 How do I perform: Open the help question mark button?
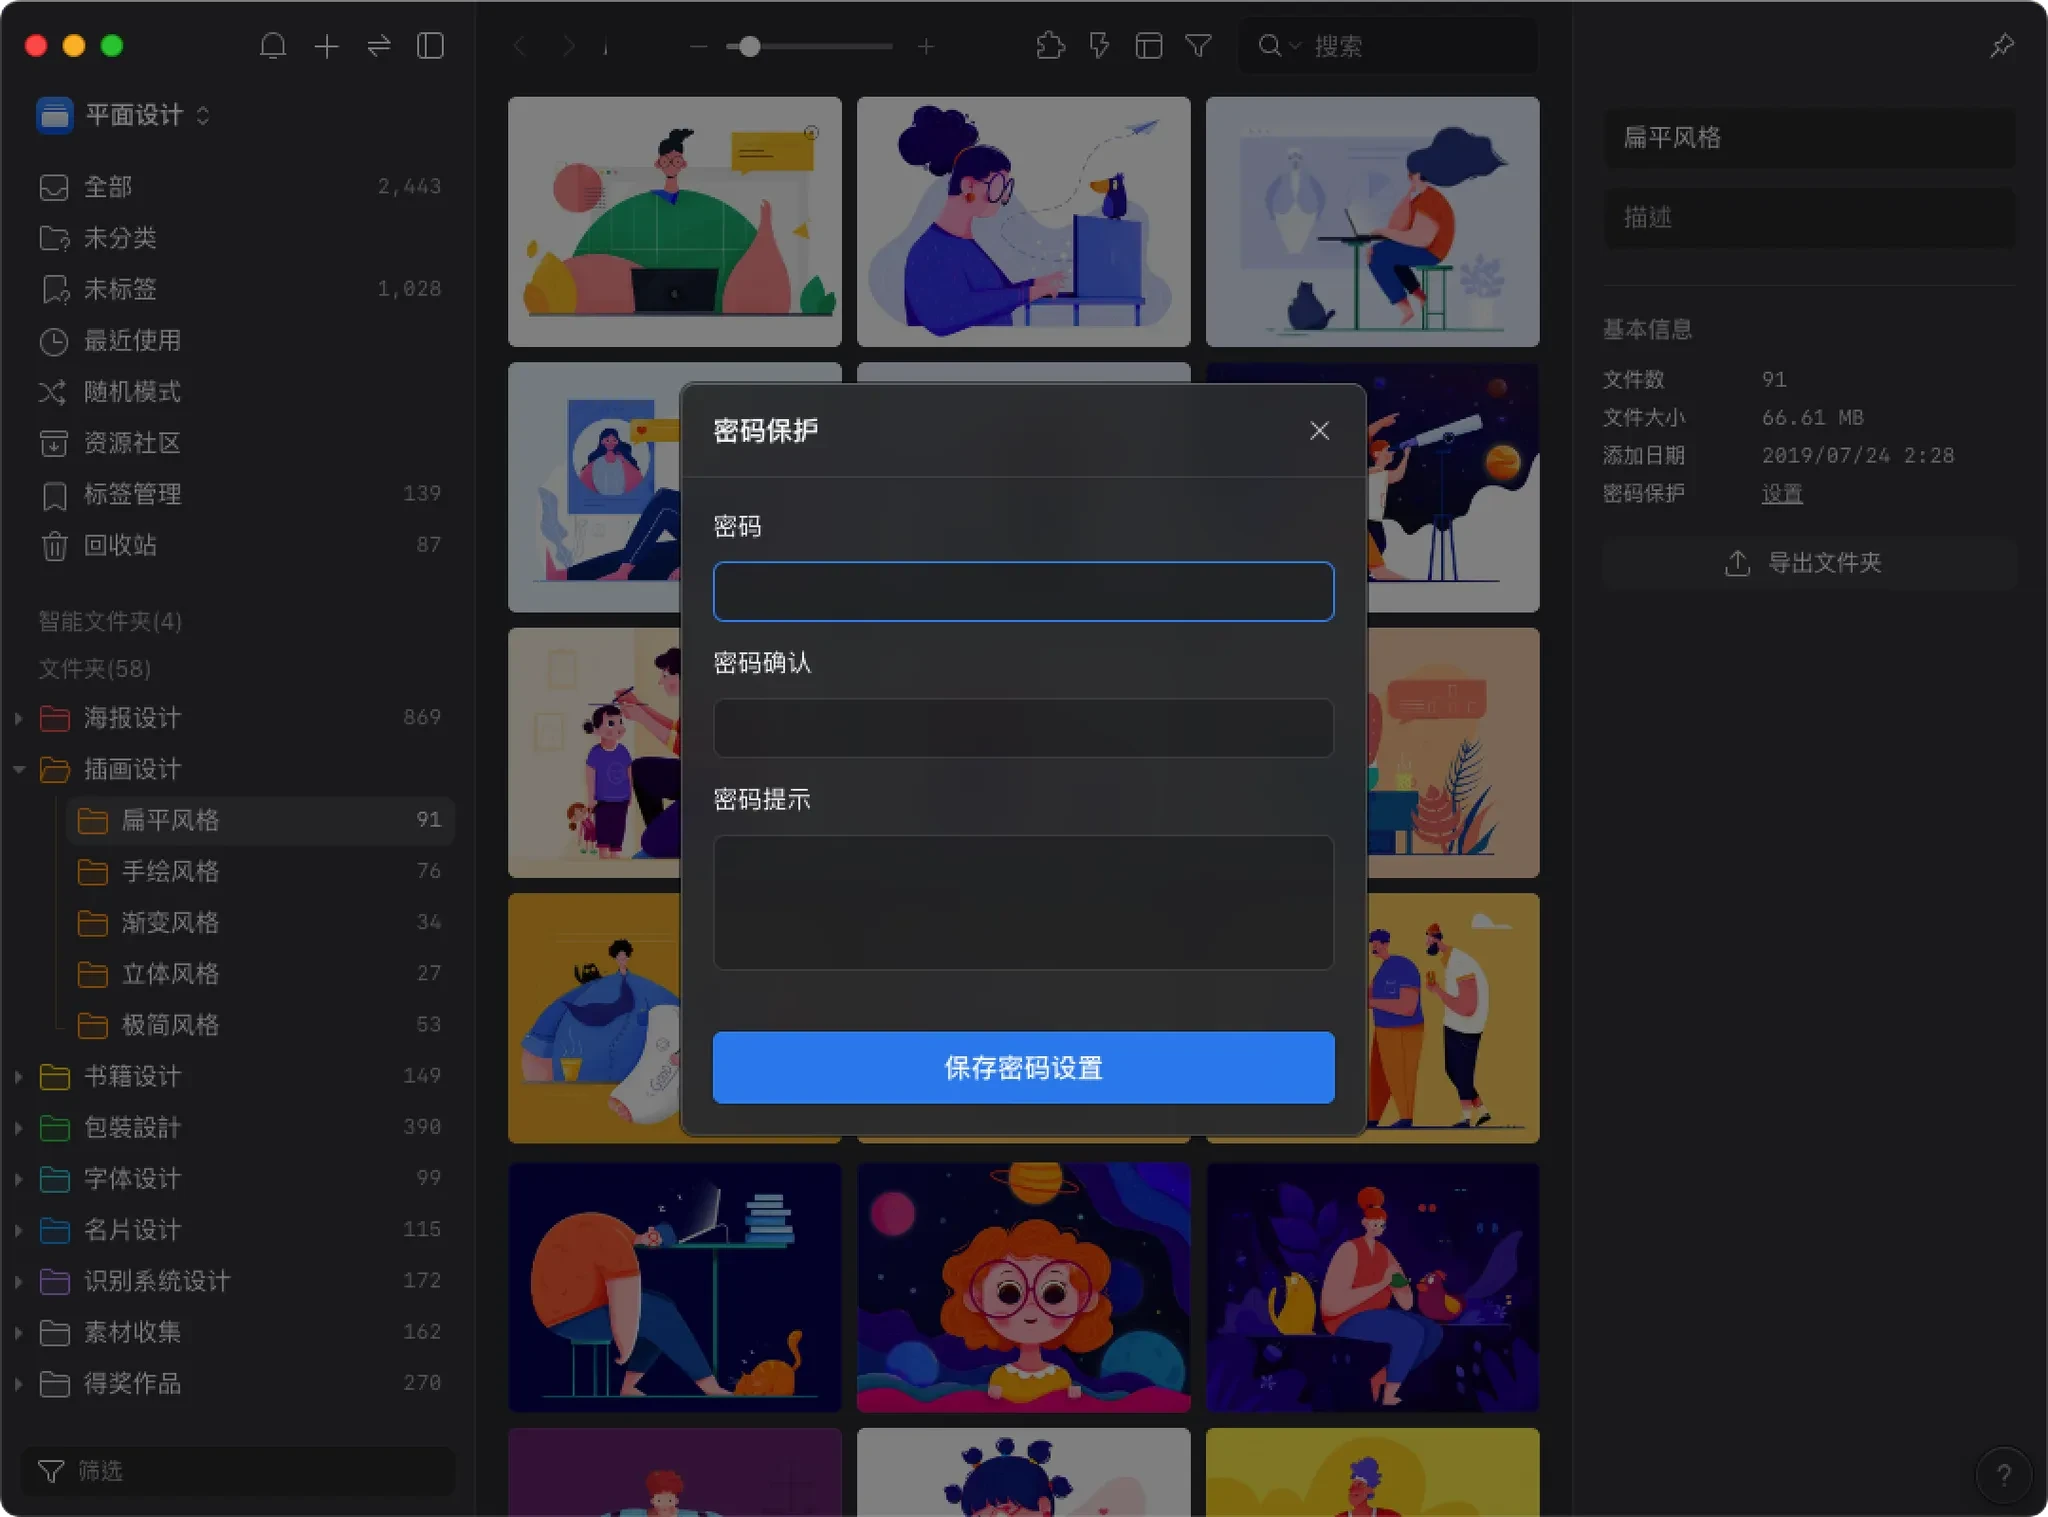2003,1475
